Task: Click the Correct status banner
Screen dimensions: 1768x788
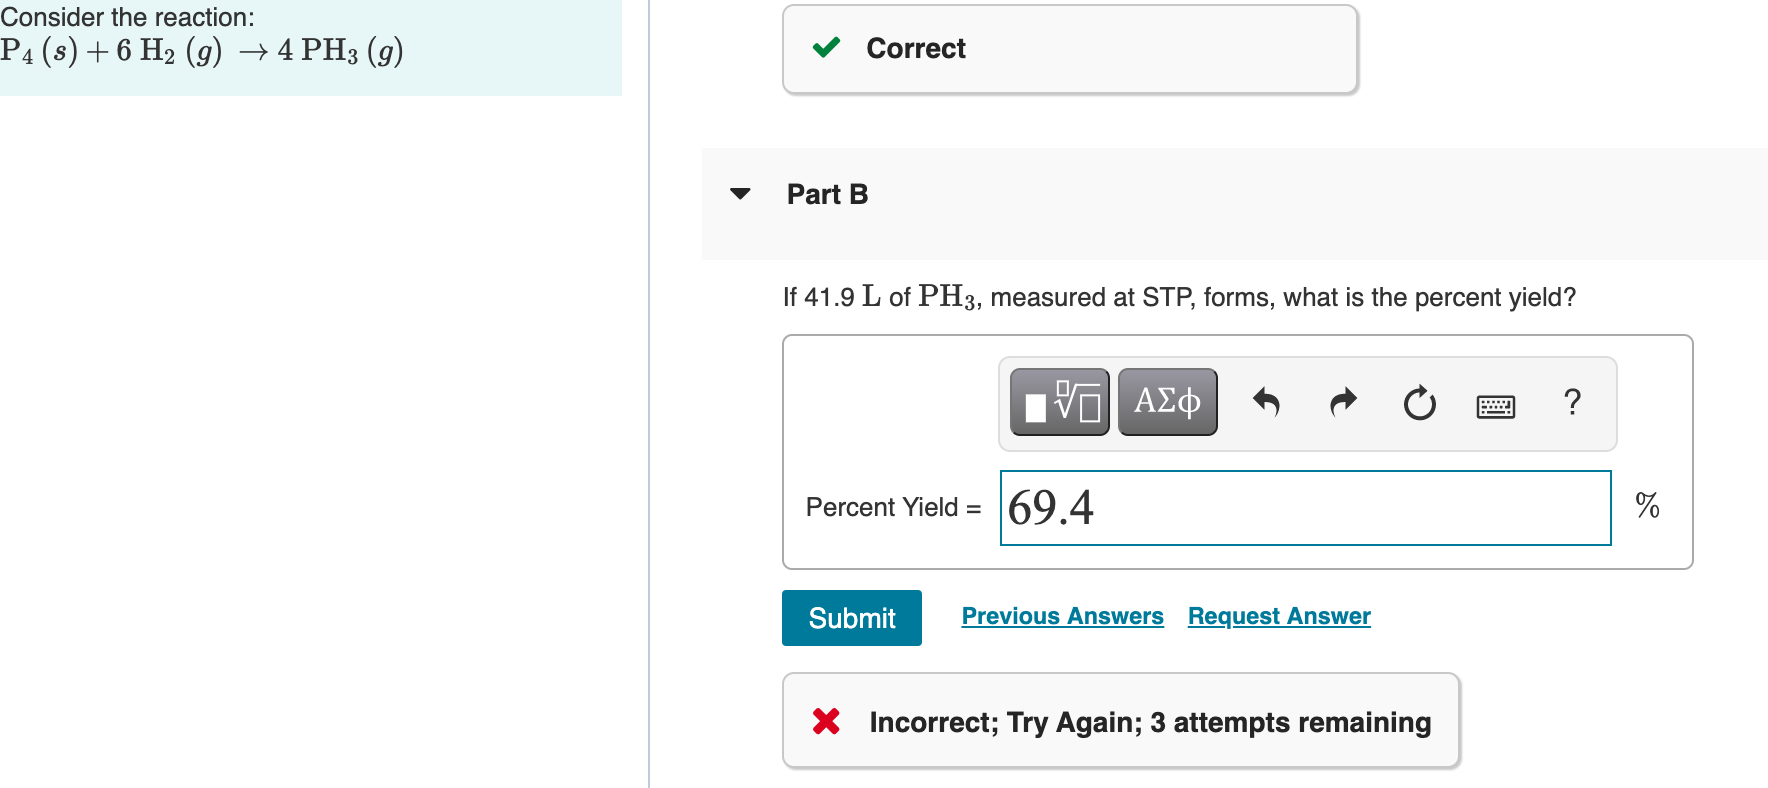Action: 1068,48
